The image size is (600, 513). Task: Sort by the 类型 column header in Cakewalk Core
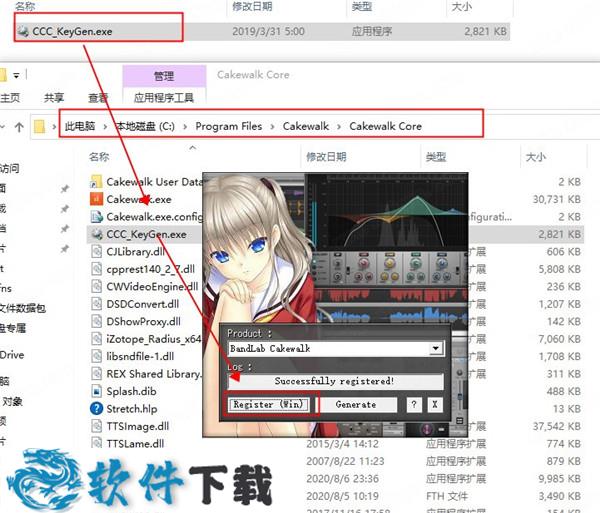click(436, 157)
